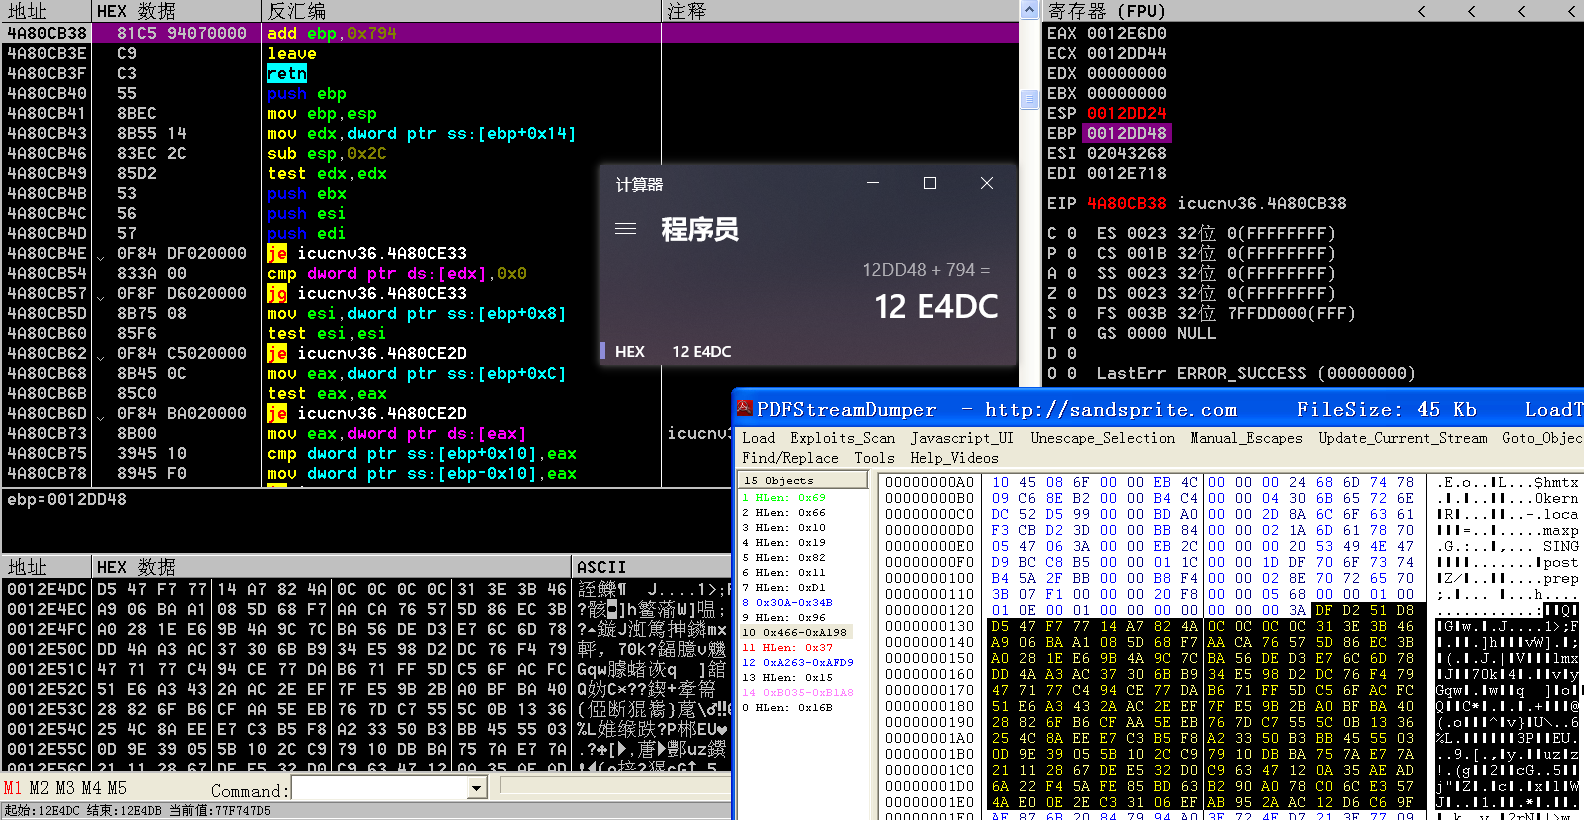Toggle the Z flag value

pos(1072,293)
